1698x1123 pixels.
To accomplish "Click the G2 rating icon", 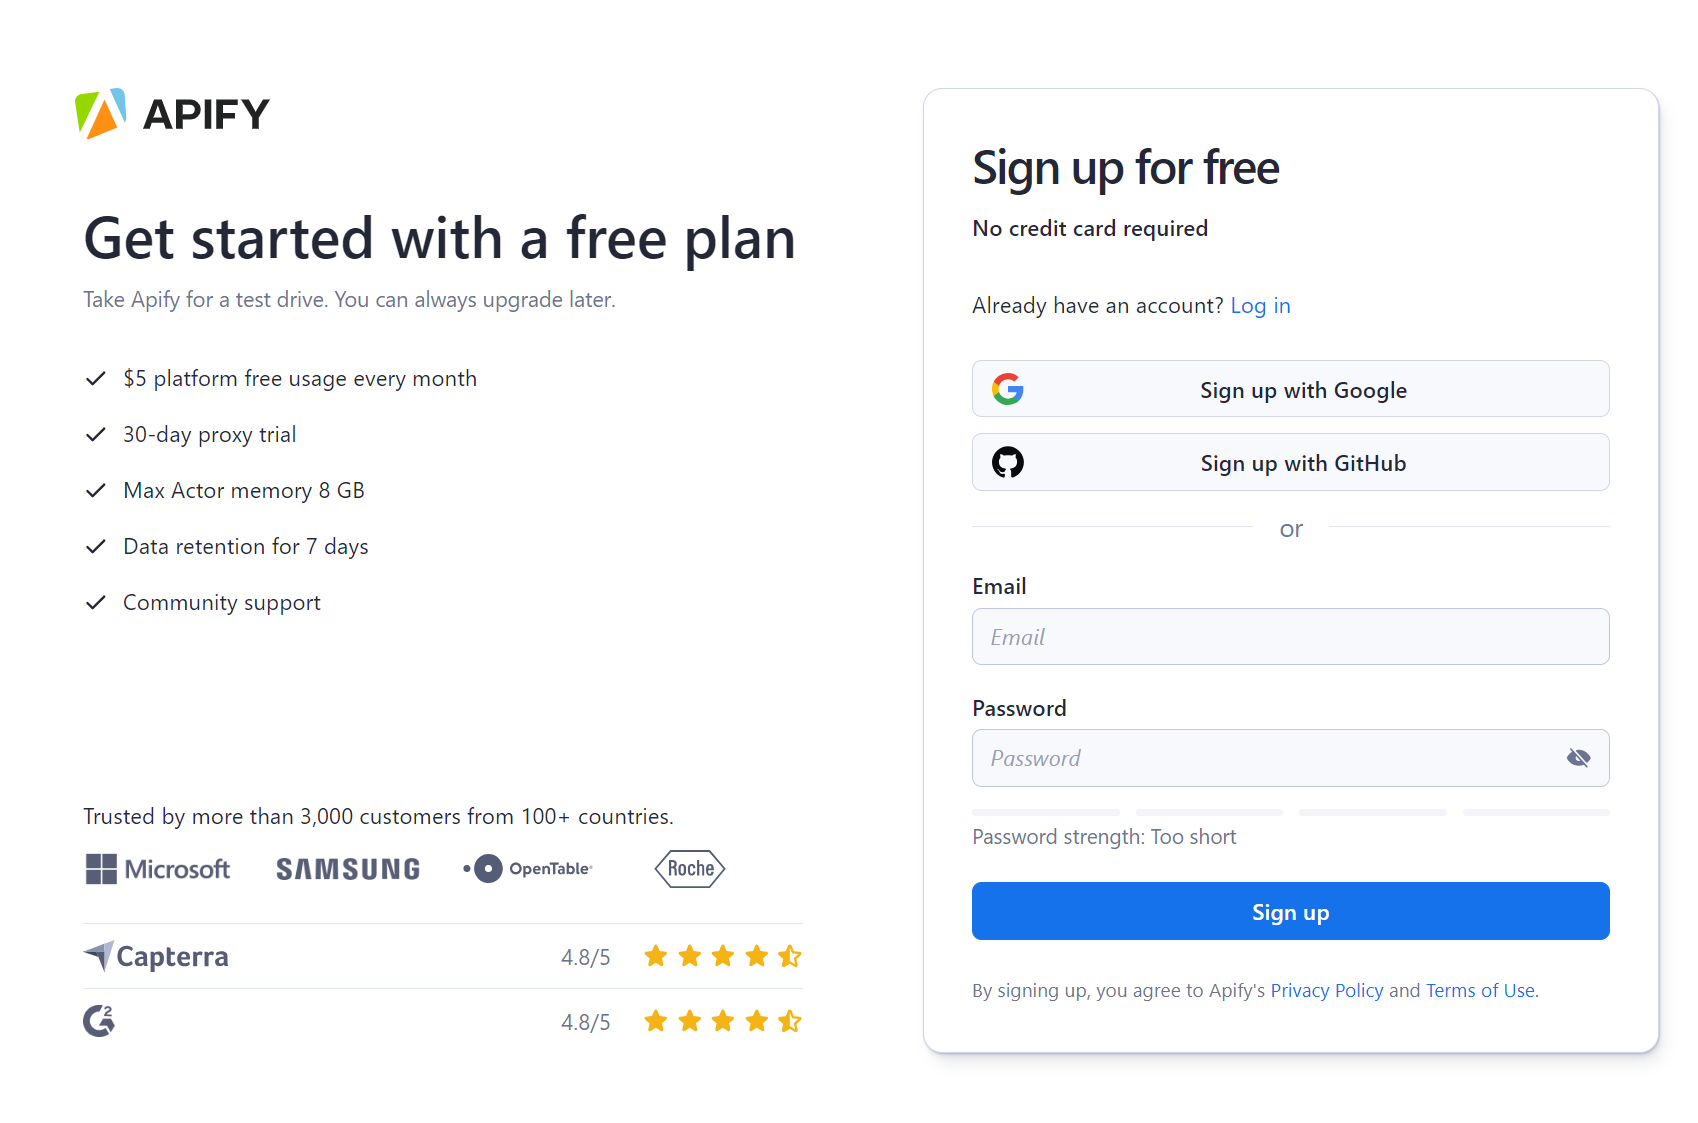I will tap(99, 1020).
